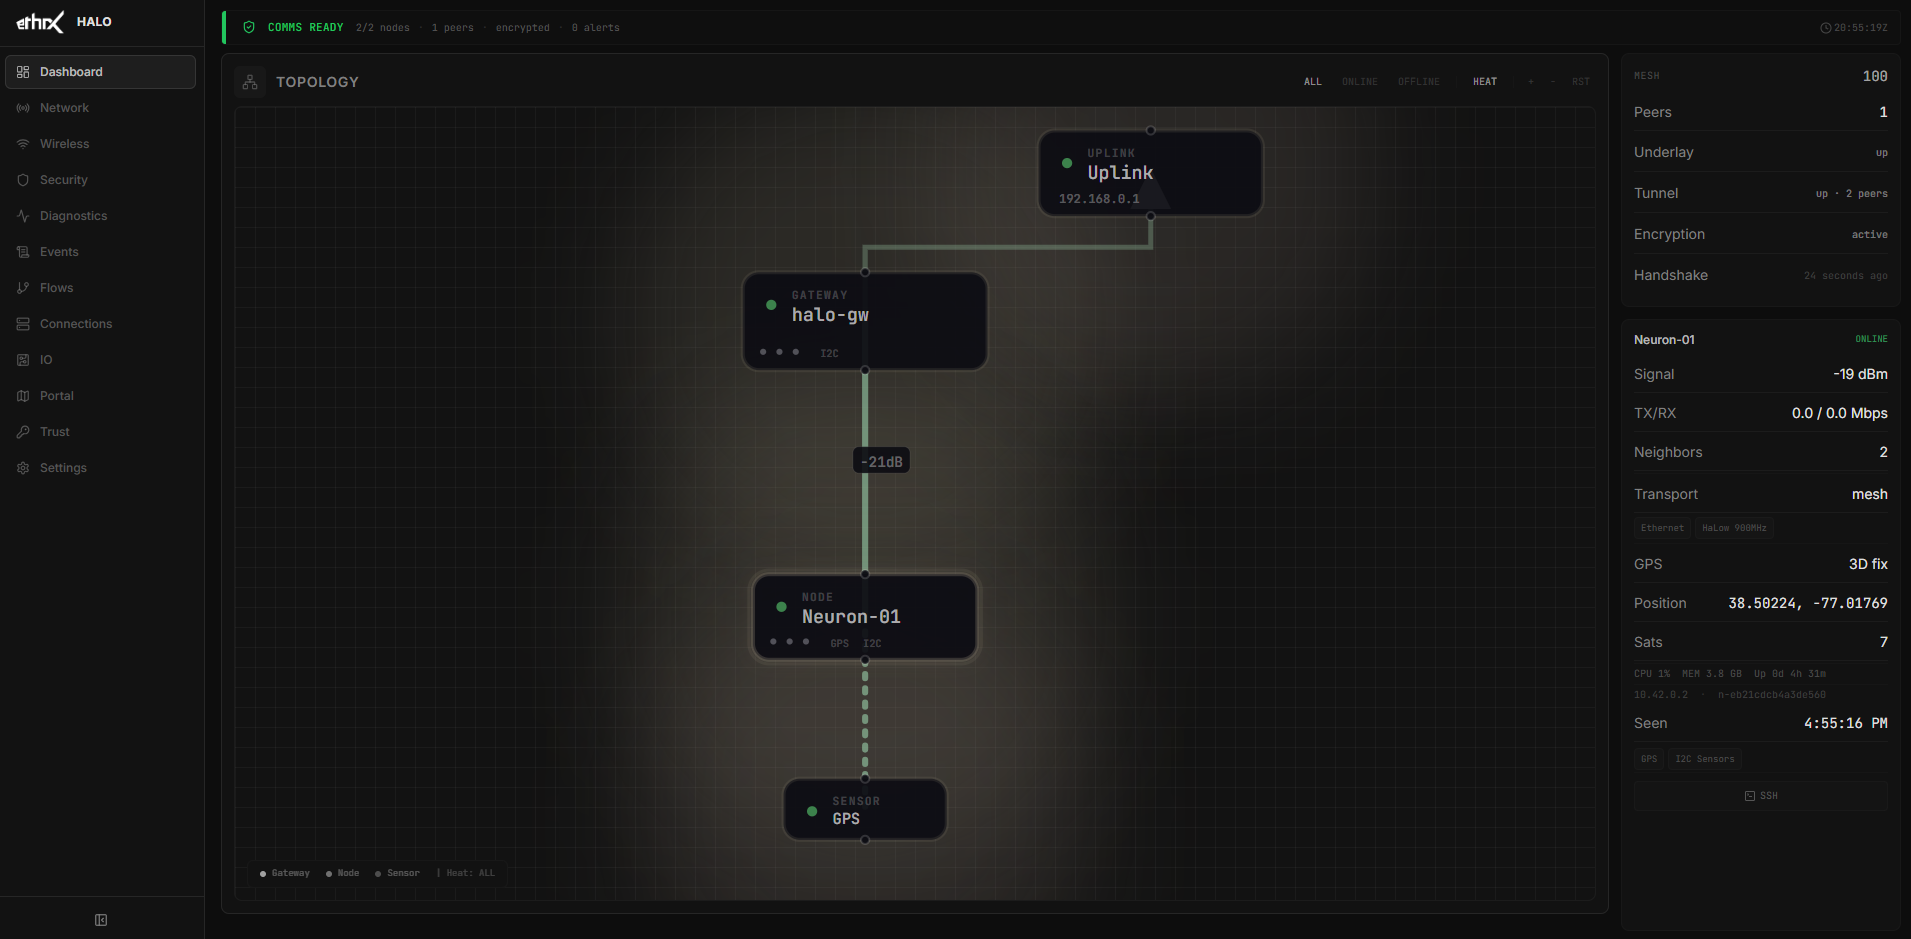The width and height of the screenshot is (1911, 939).
Task: Zoom out with the - control
Action: click(x=1553, y=82)
